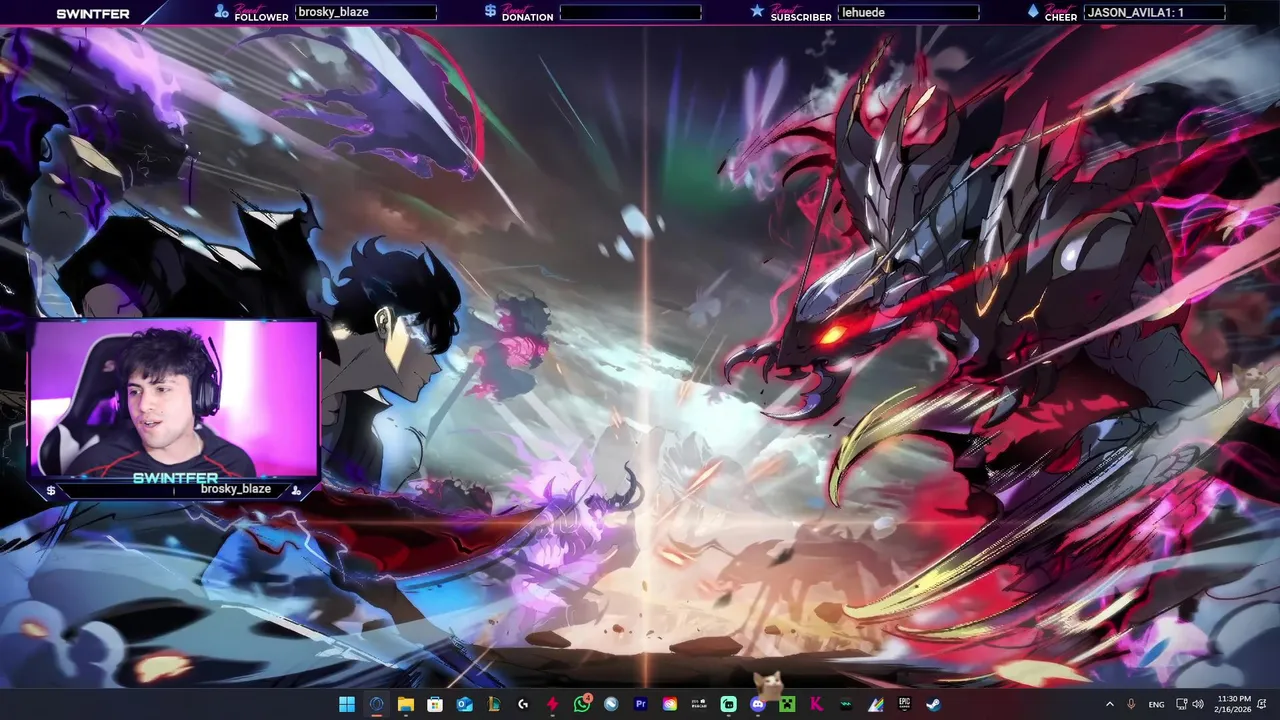The image size is (1280, 720).
Task: Click the blue-gray circular app icon
Action: click(x=611, y=704)
